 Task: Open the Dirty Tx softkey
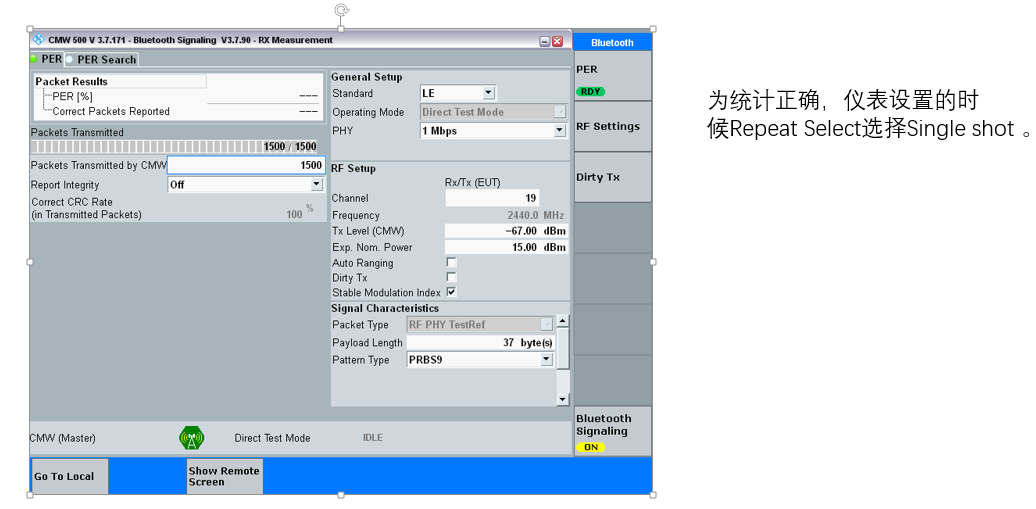(x=612, y=177)
